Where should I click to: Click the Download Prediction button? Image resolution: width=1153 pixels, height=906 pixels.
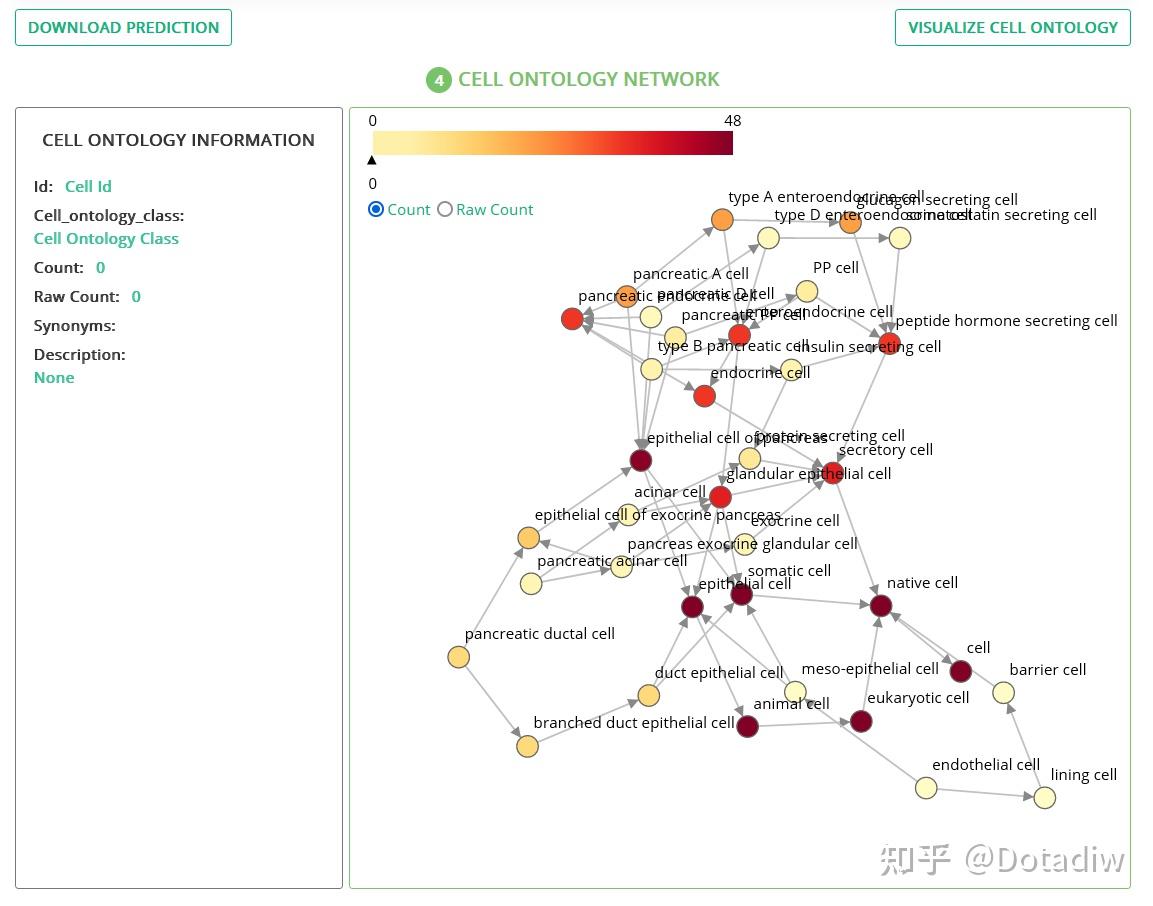[123, 28]
